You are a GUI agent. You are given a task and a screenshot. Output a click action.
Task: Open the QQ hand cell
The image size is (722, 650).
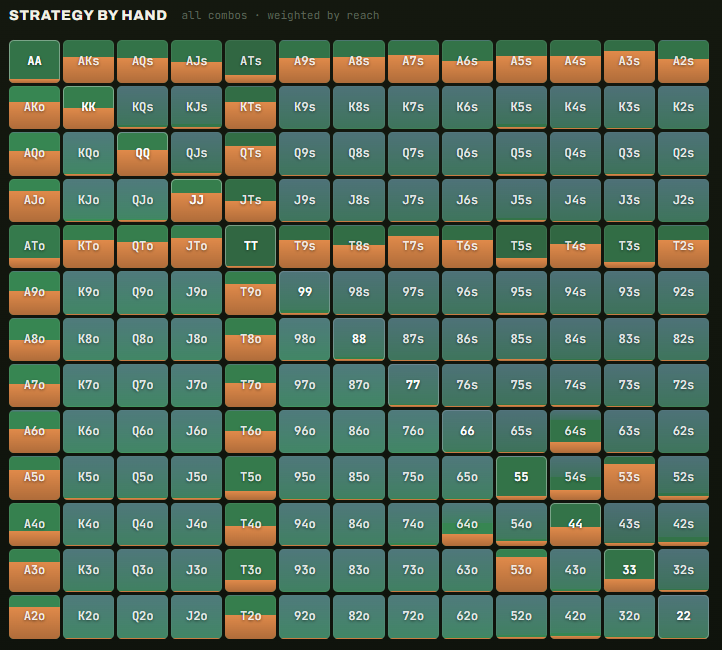(143, 154)
